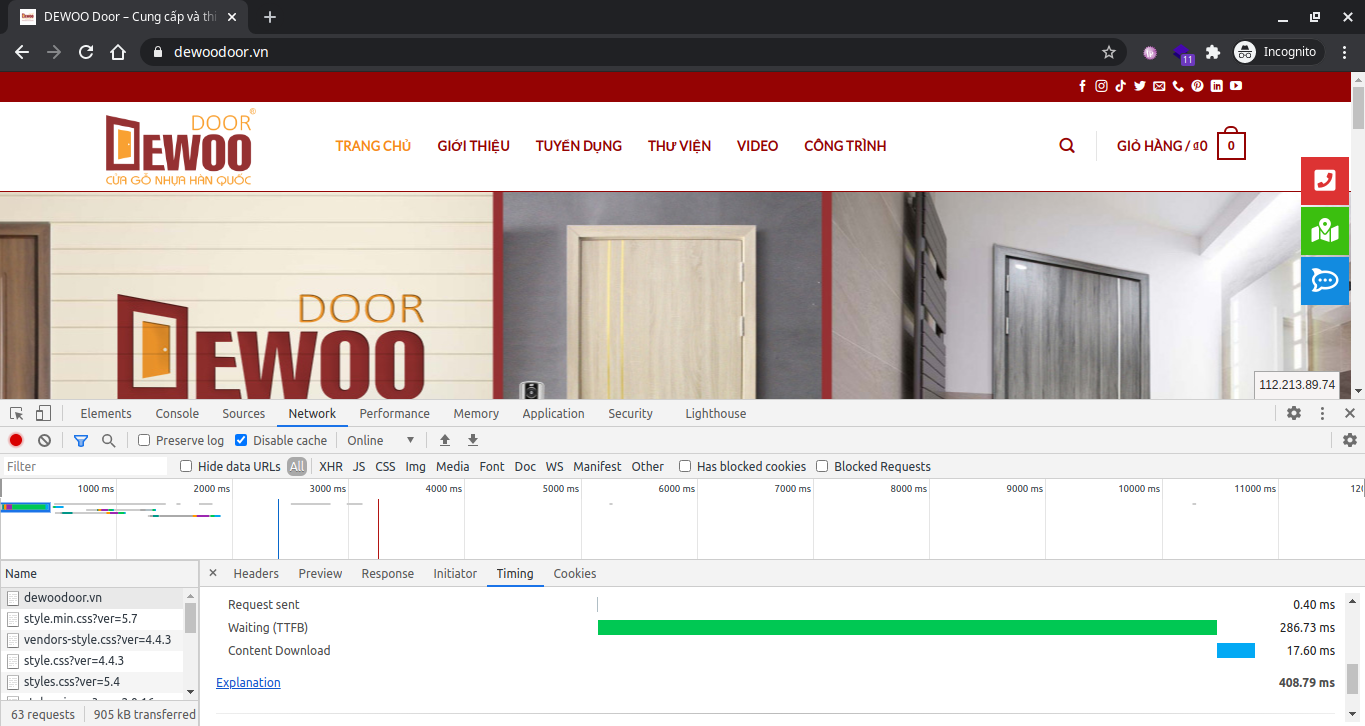Open the Headers tab of the request
Image resolution: width=1365 pixels, height=726 pixels.
pyautogui.click(x=256, y=573)
